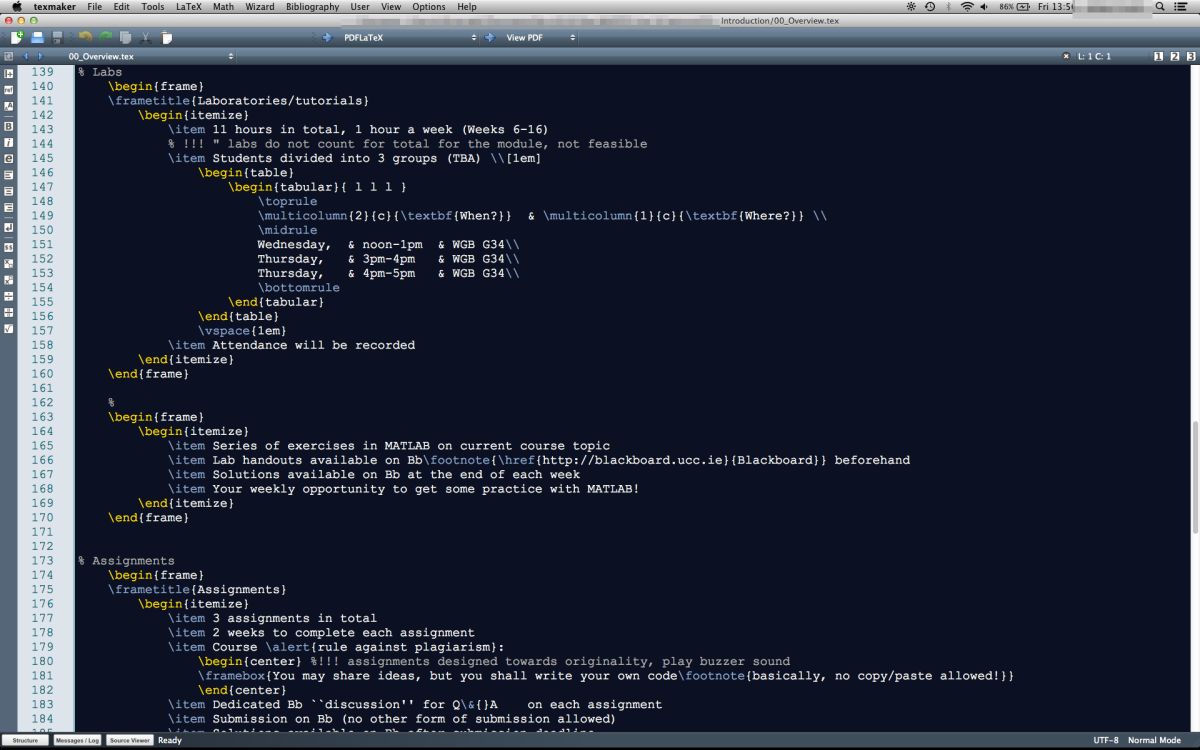The image size is (1200, 750).
Task: Toggle the Source Viewer panel
Action: click(x=129, y=740)
